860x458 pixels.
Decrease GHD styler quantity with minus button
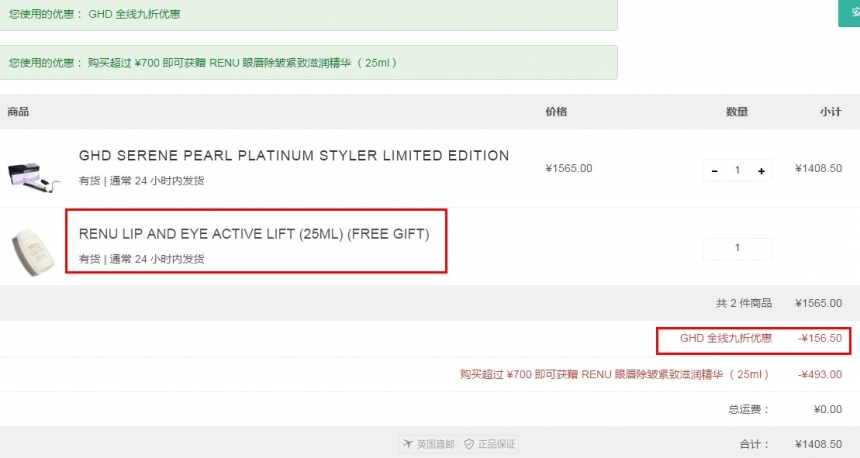(x=714, y=171)
